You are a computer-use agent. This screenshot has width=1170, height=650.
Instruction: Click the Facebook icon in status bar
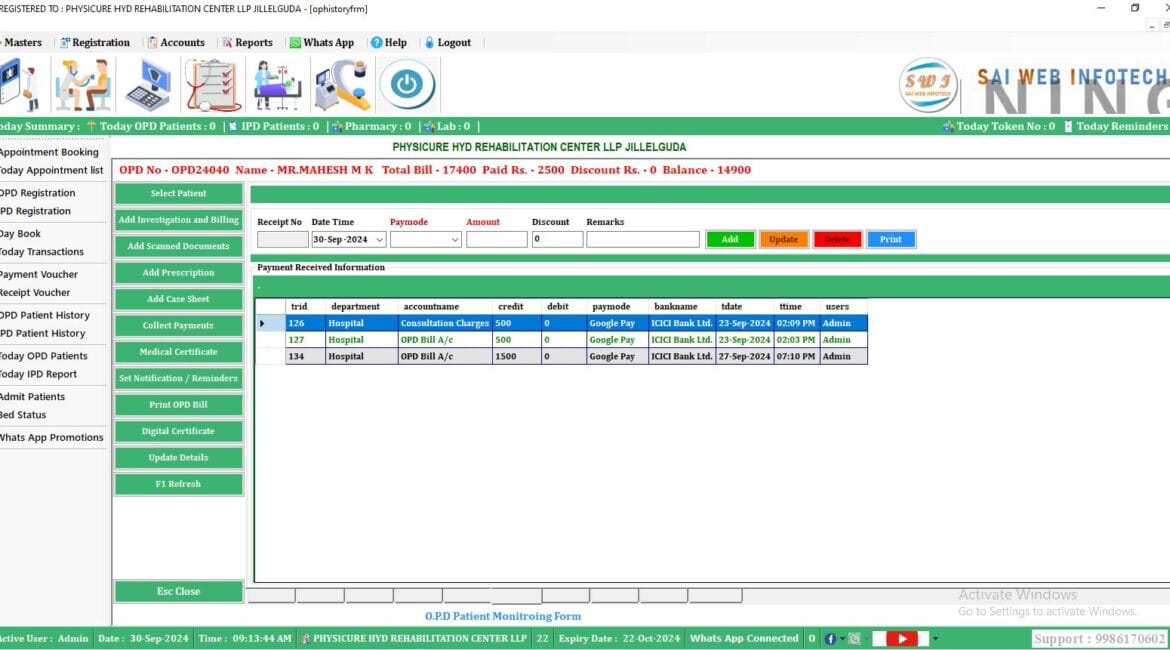point(831,638)
